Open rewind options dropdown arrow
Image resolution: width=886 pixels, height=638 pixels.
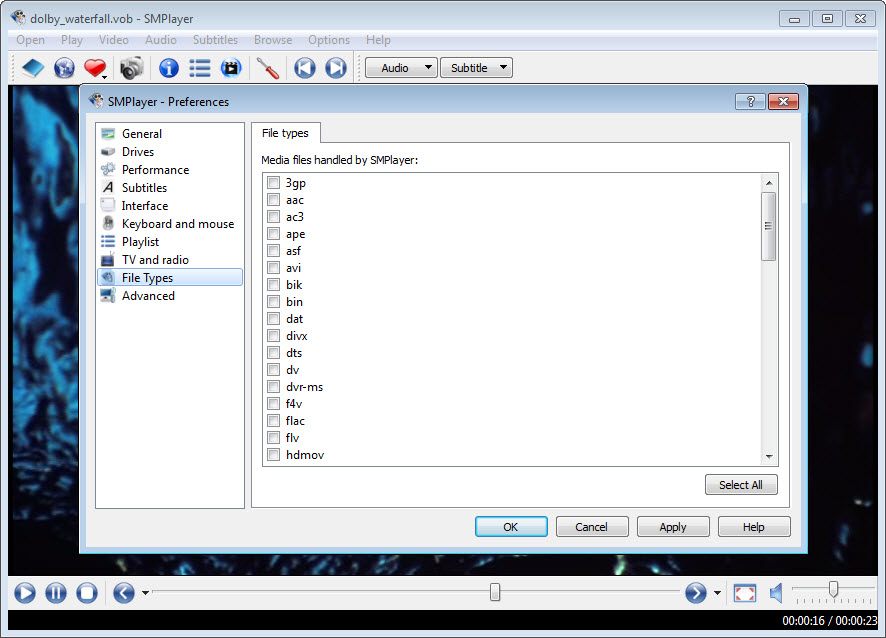click(x=145, y=593)
